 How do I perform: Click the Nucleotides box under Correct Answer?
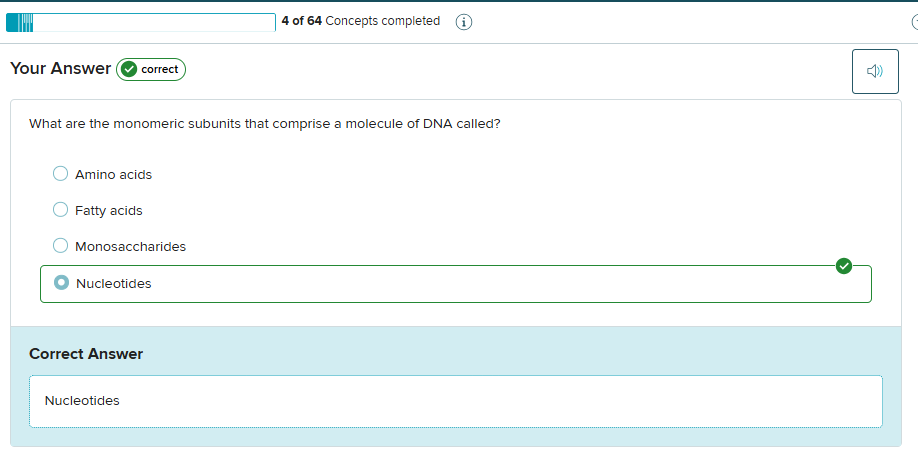pos(456,401)
